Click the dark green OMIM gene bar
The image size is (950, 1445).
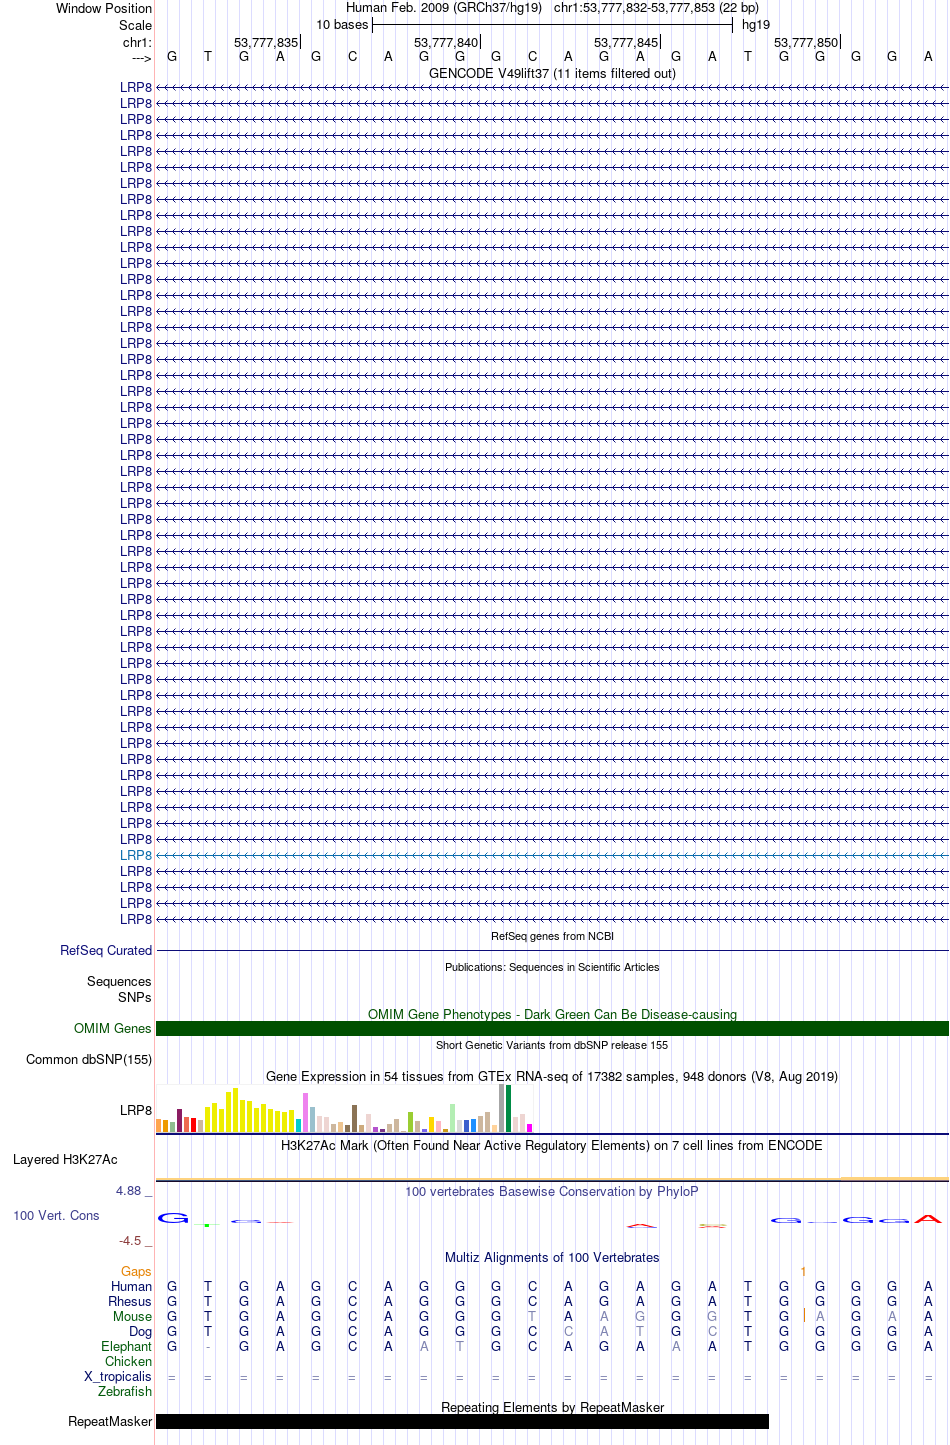[x=552, y=1028]
